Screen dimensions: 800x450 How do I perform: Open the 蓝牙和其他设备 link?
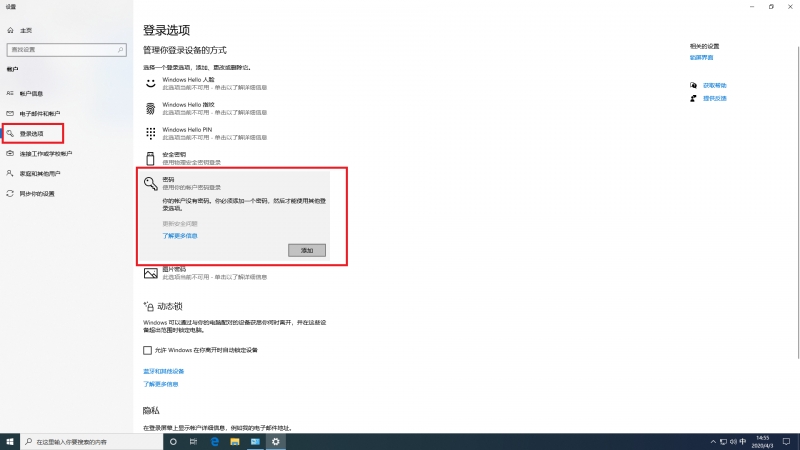[163, 371]
